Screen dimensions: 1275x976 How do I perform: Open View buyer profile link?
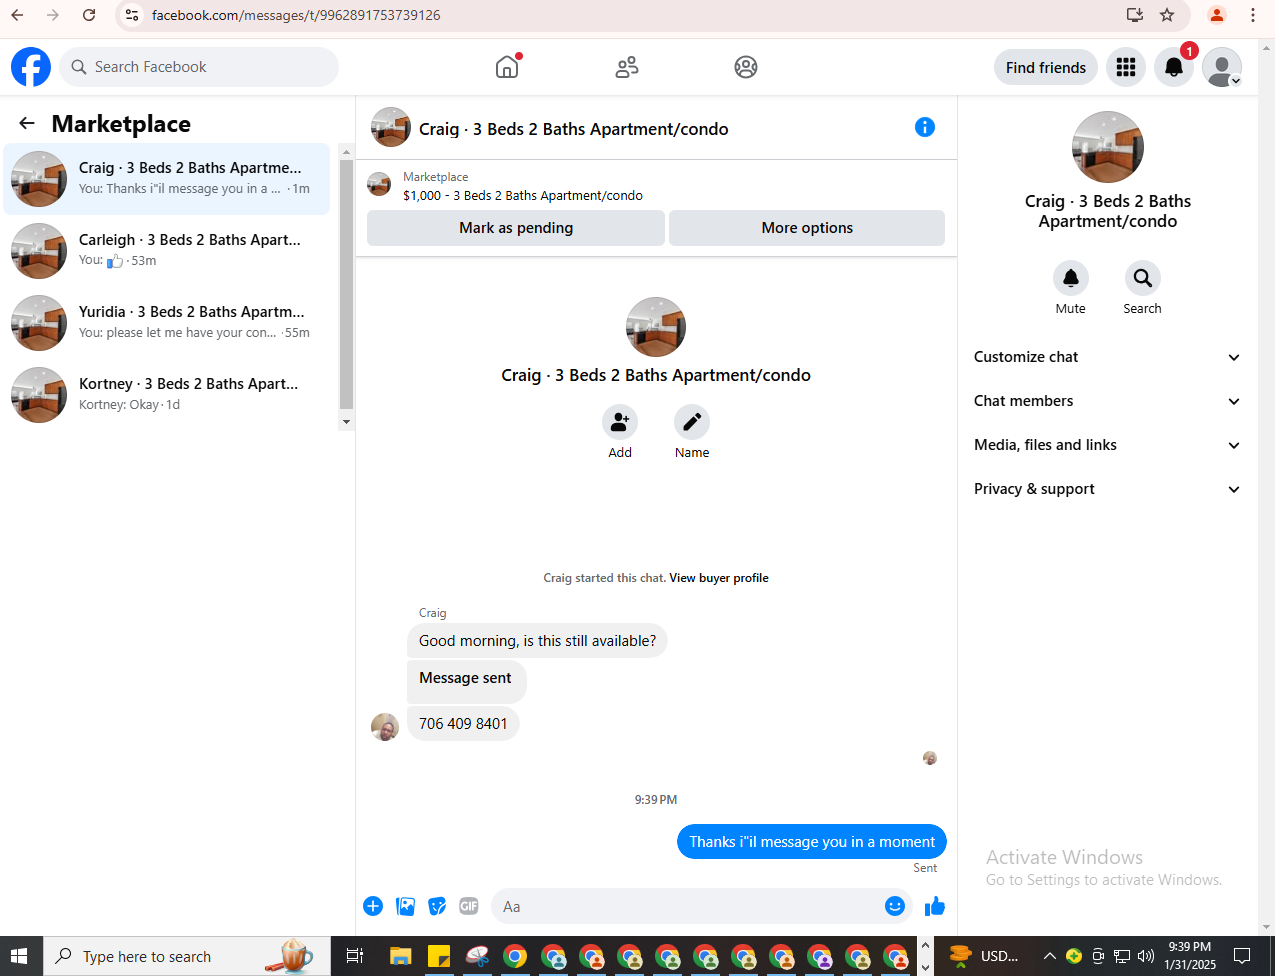[x=719, y=578]
